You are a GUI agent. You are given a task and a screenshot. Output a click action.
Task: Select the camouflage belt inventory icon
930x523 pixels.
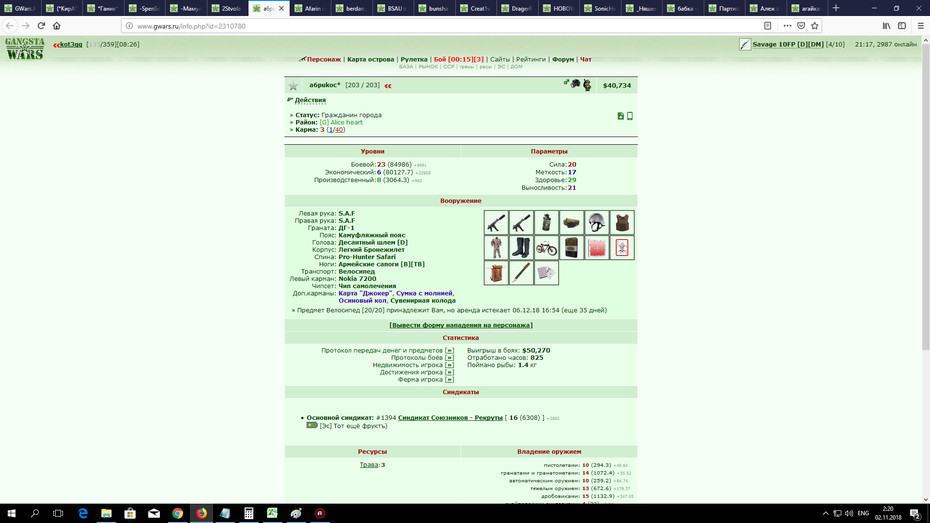point(571,223)
